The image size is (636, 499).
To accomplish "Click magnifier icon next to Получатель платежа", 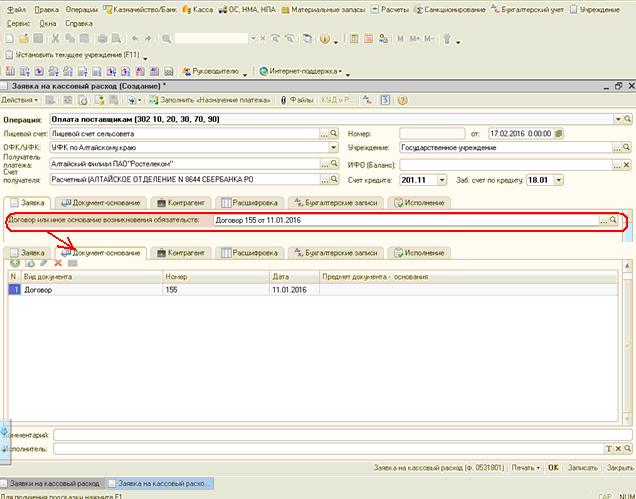I will pyautogui.click(x=334, y=163).
